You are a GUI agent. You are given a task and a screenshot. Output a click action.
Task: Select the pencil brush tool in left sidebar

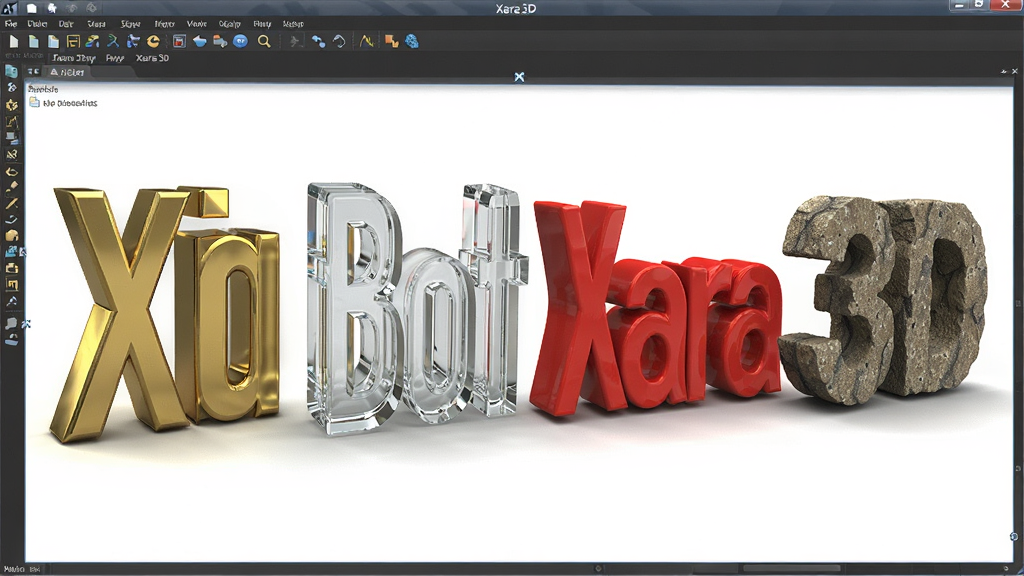[x=12, y=187]
